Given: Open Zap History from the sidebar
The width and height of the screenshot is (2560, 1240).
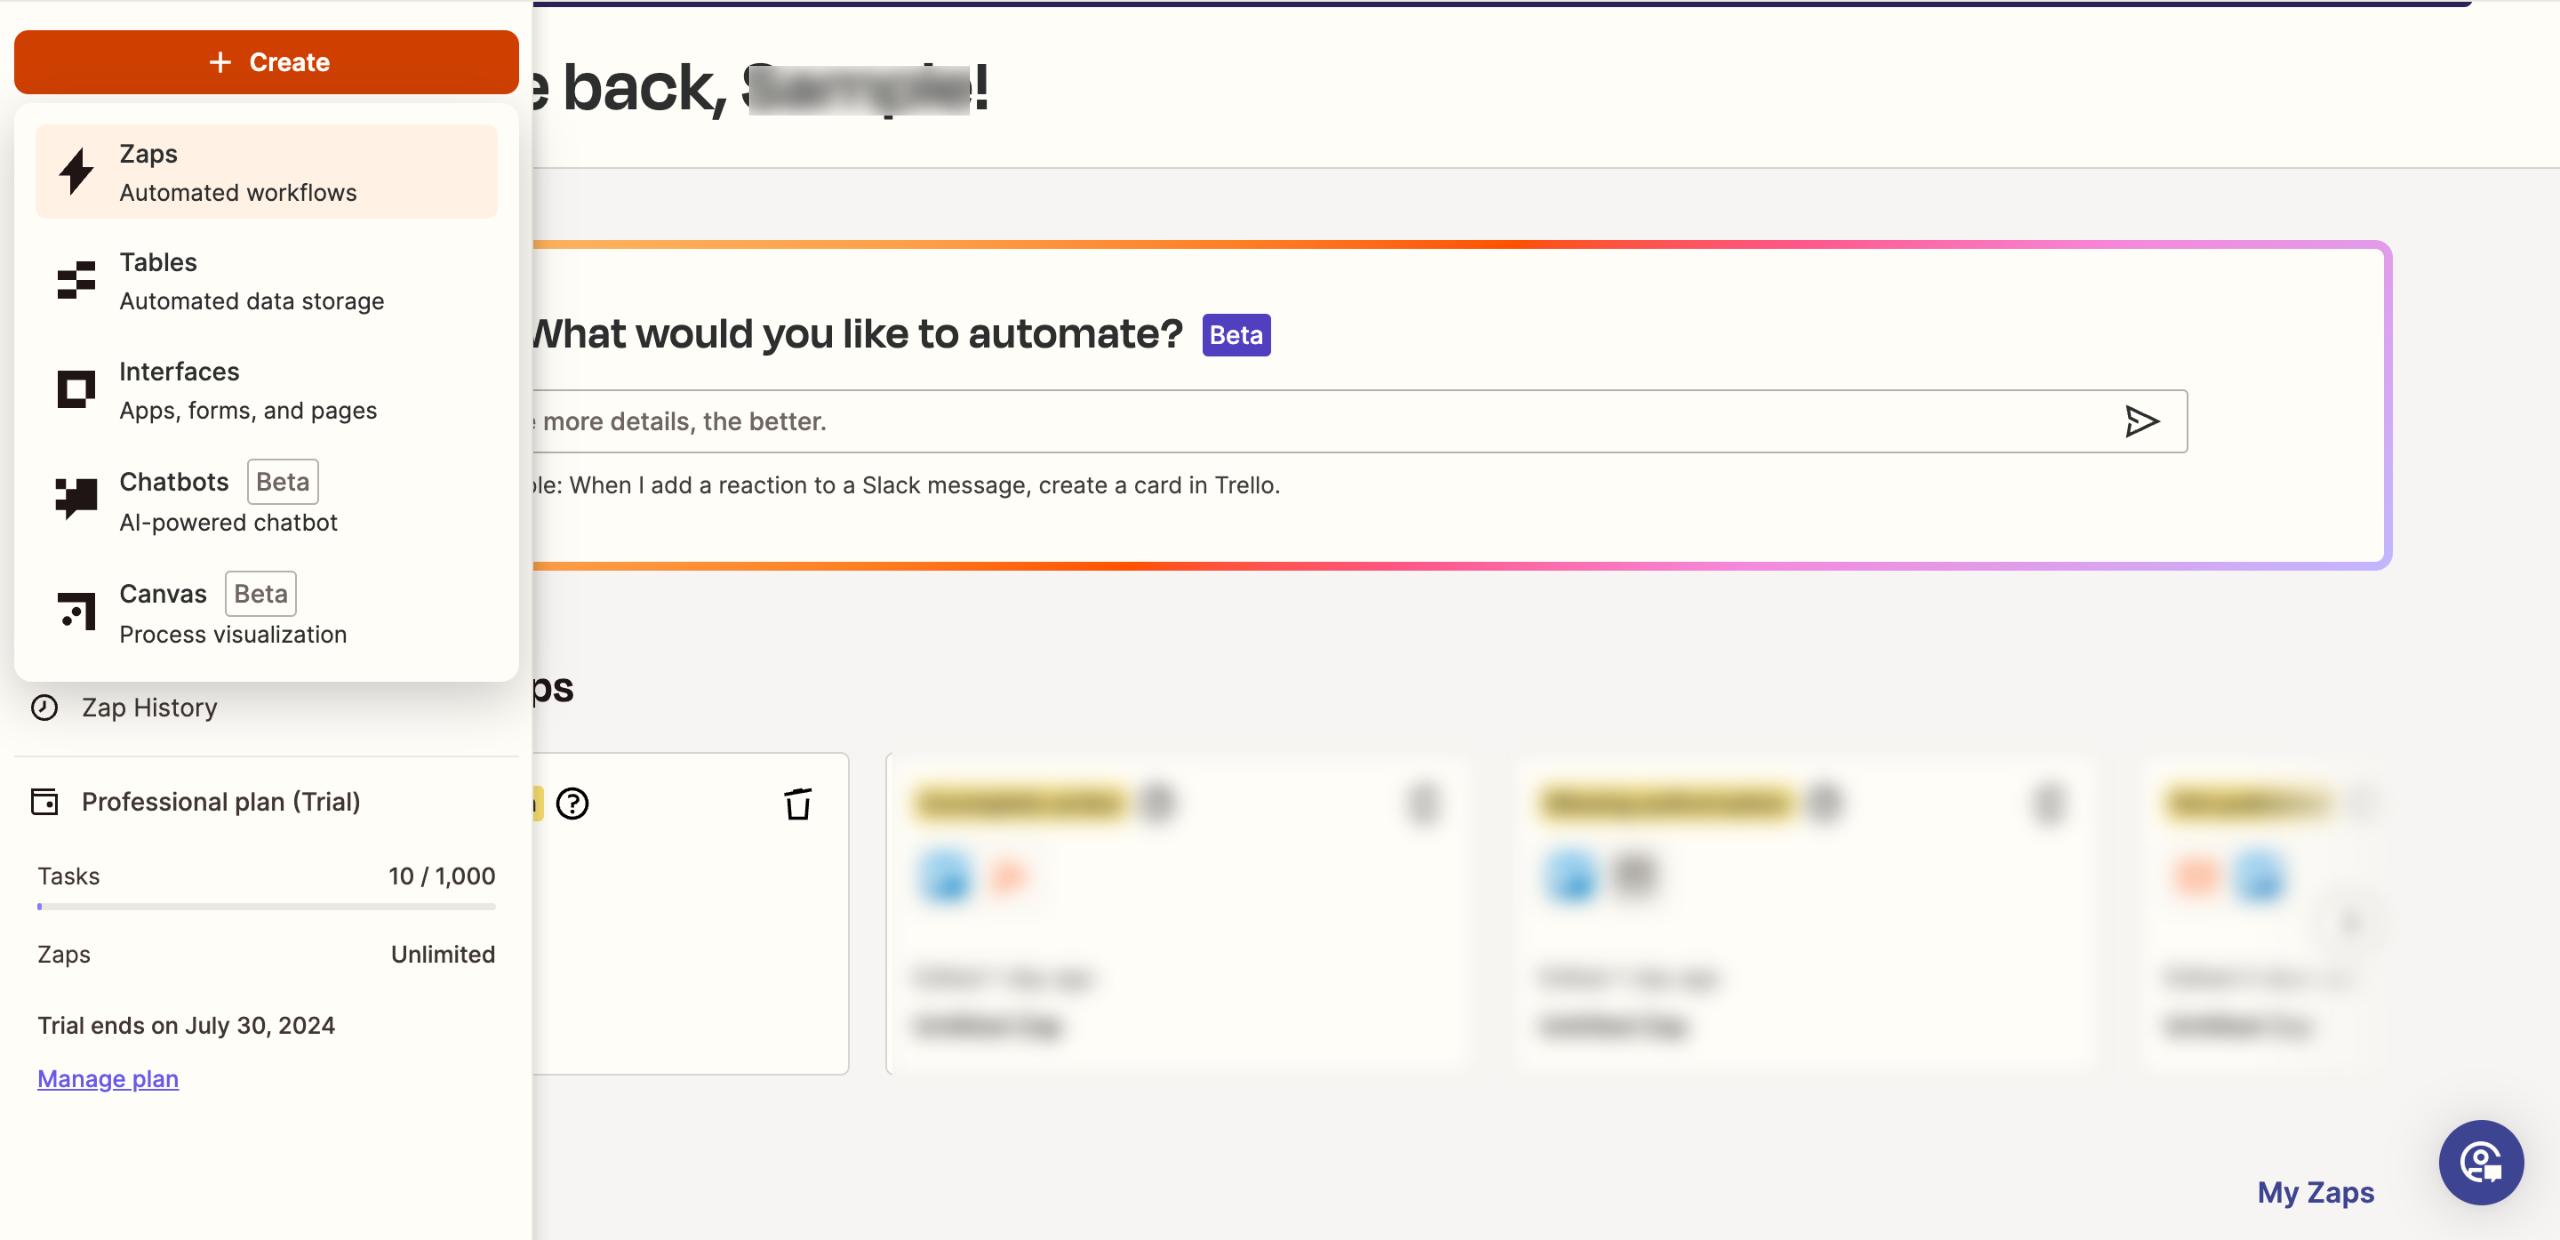Looking at the screenshot, I should pyautogui.click(x=149, y=708).
